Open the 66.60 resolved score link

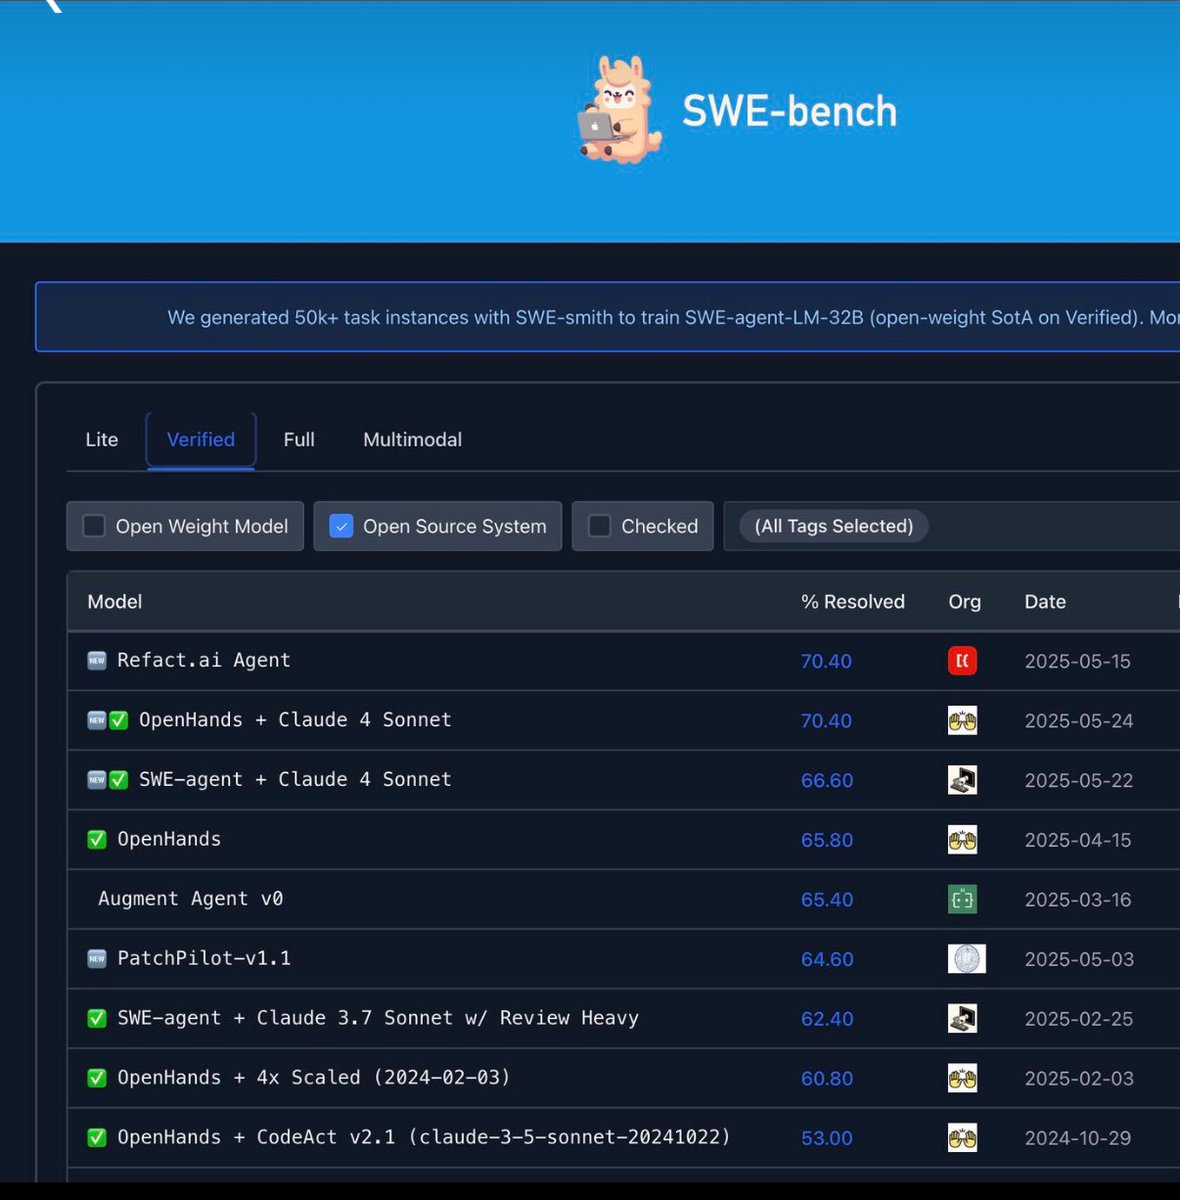tap(827, 780)
